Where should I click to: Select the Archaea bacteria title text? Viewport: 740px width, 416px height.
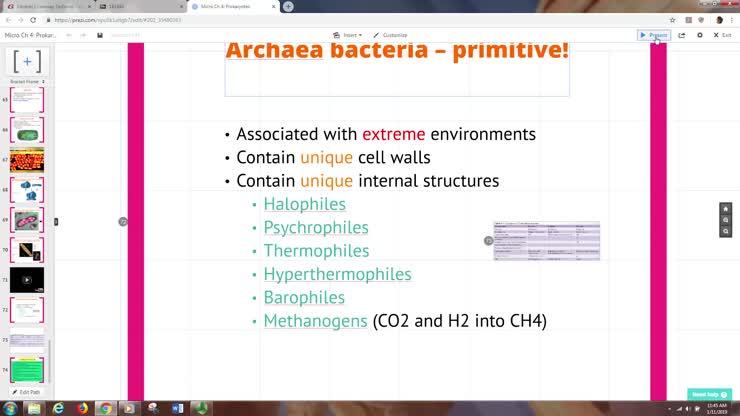click(397, 50)
